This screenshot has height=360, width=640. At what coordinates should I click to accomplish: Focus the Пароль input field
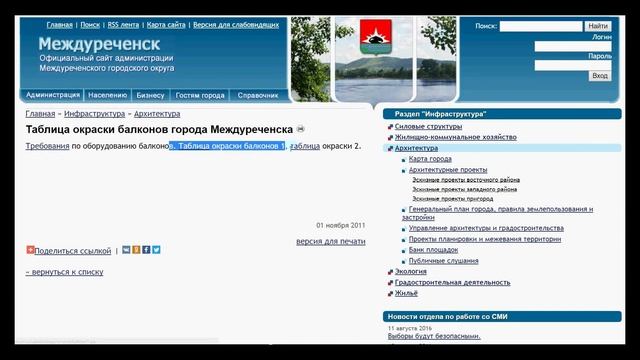573,65
